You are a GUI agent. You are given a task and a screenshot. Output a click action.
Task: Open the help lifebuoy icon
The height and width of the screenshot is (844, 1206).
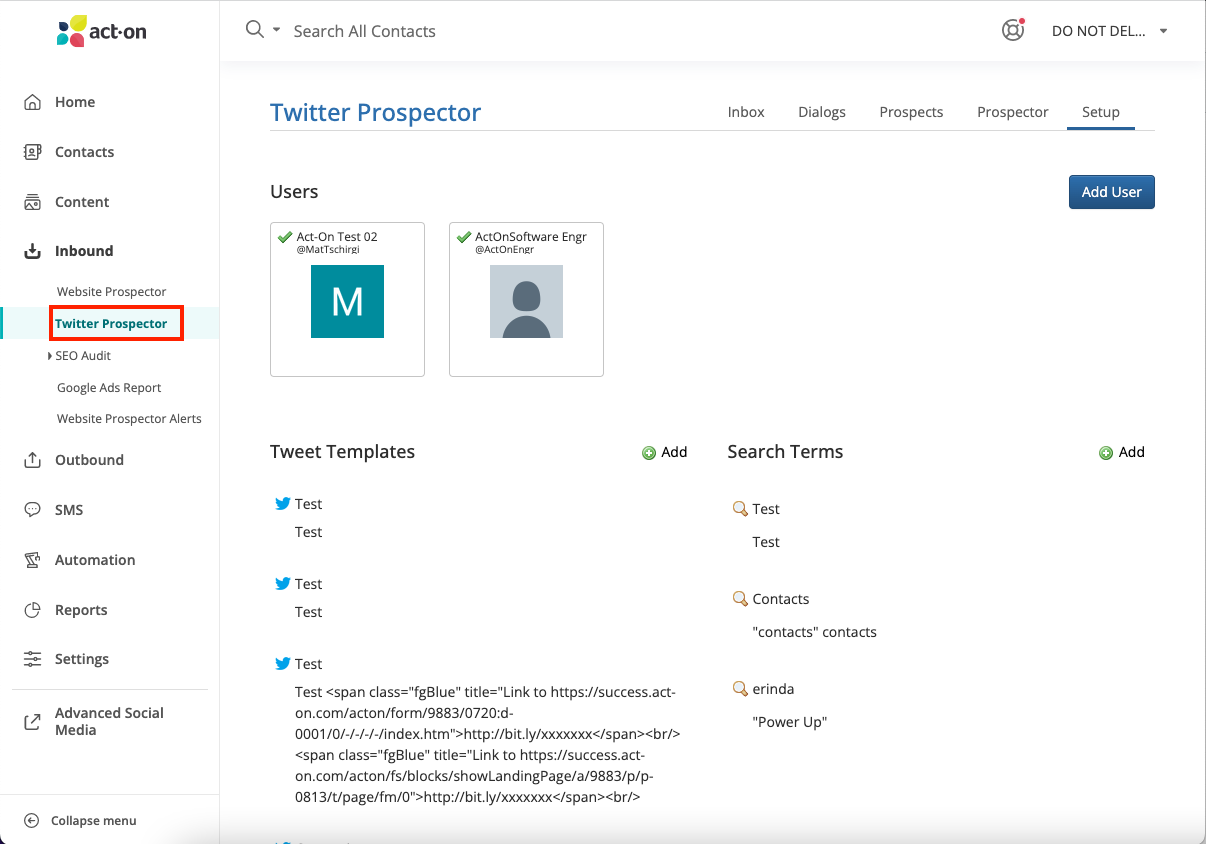click(x=1013, y=30)
